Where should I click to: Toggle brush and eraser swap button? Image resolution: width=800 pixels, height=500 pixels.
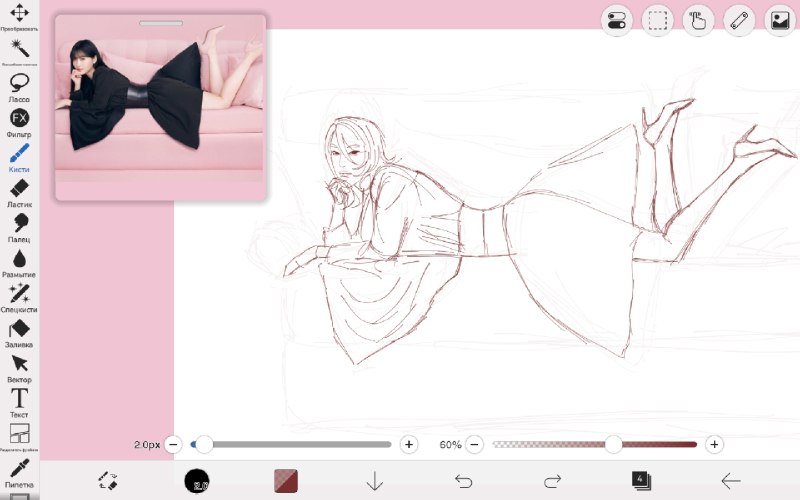coord(108,481)
